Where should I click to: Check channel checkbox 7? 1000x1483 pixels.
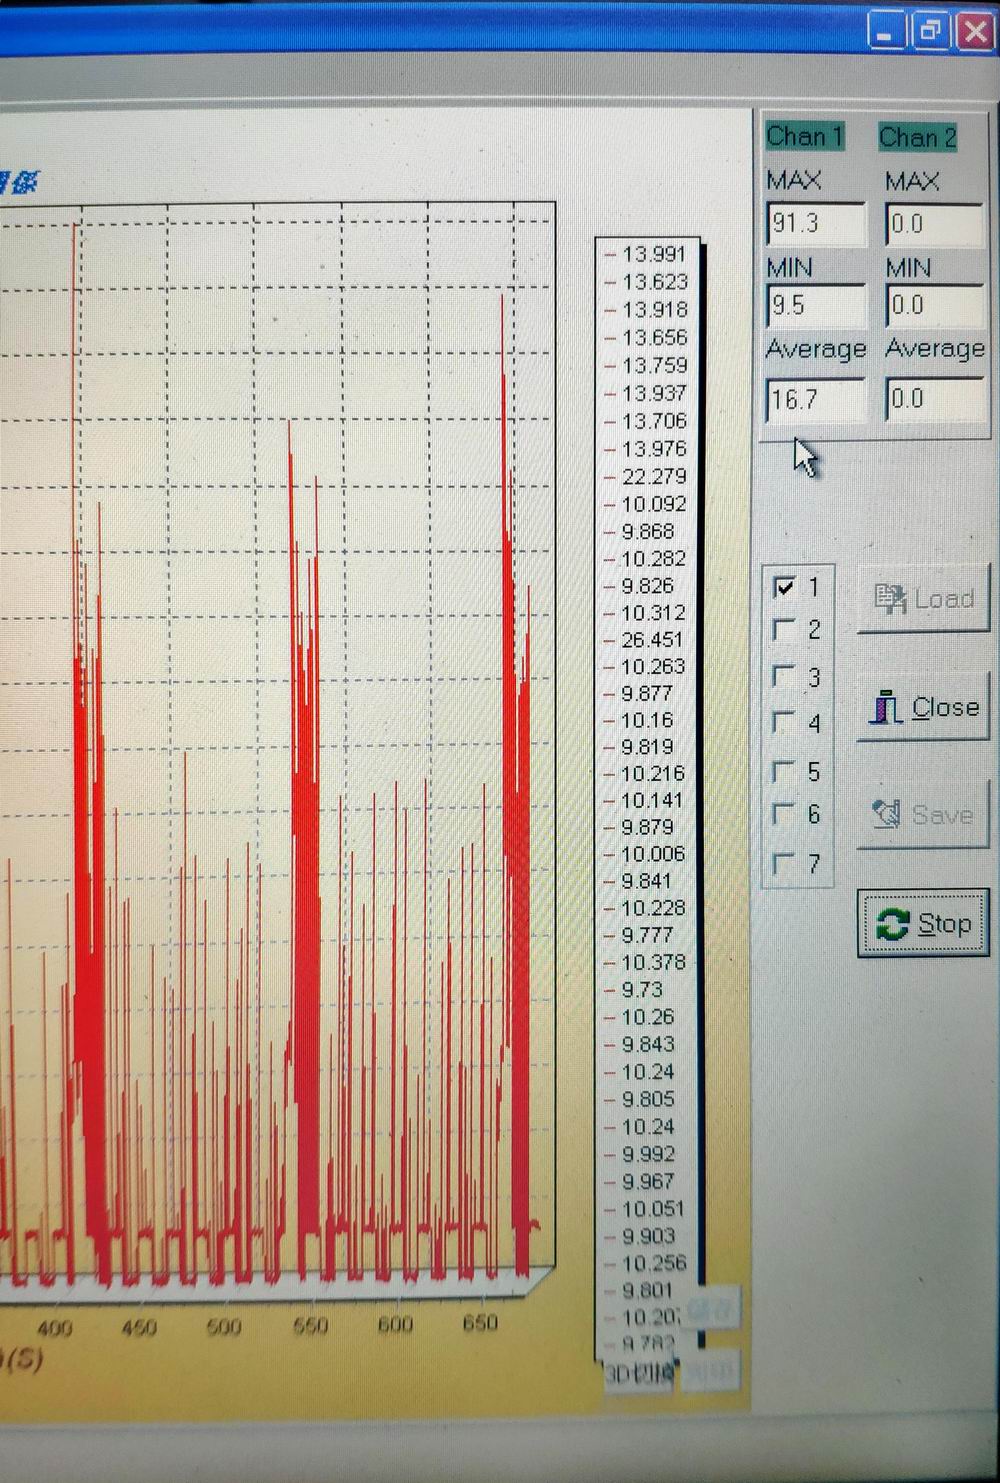[785, 862]
